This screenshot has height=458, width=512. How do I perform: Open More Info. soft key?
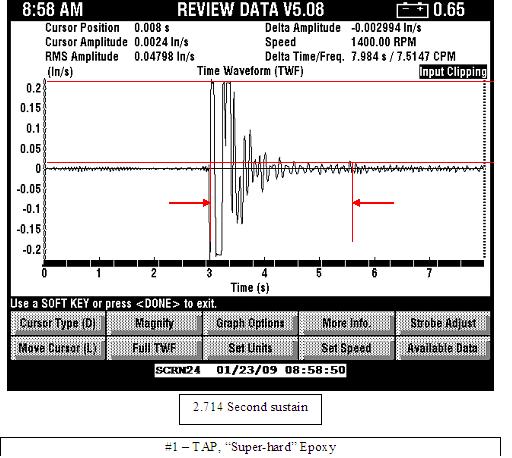[346, 323]
